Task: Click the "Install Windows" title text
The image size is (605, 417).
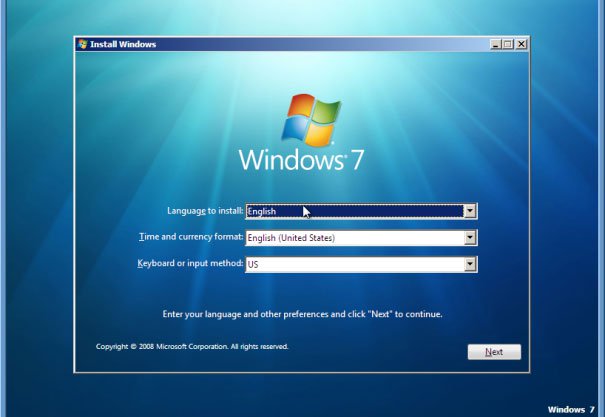Action: pos(123,44)
